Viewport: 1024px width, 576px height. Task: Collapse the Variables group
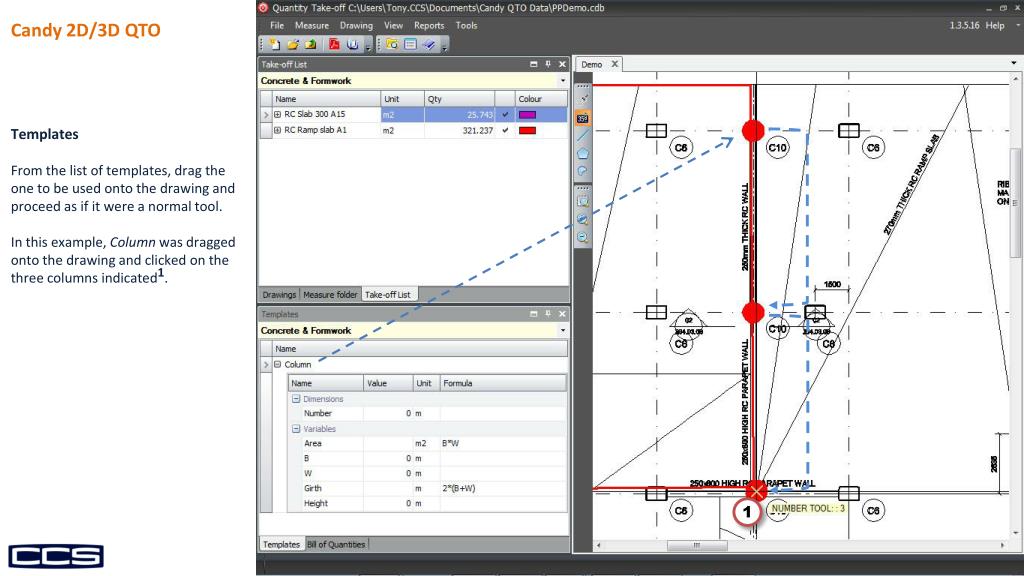[296, 429]
